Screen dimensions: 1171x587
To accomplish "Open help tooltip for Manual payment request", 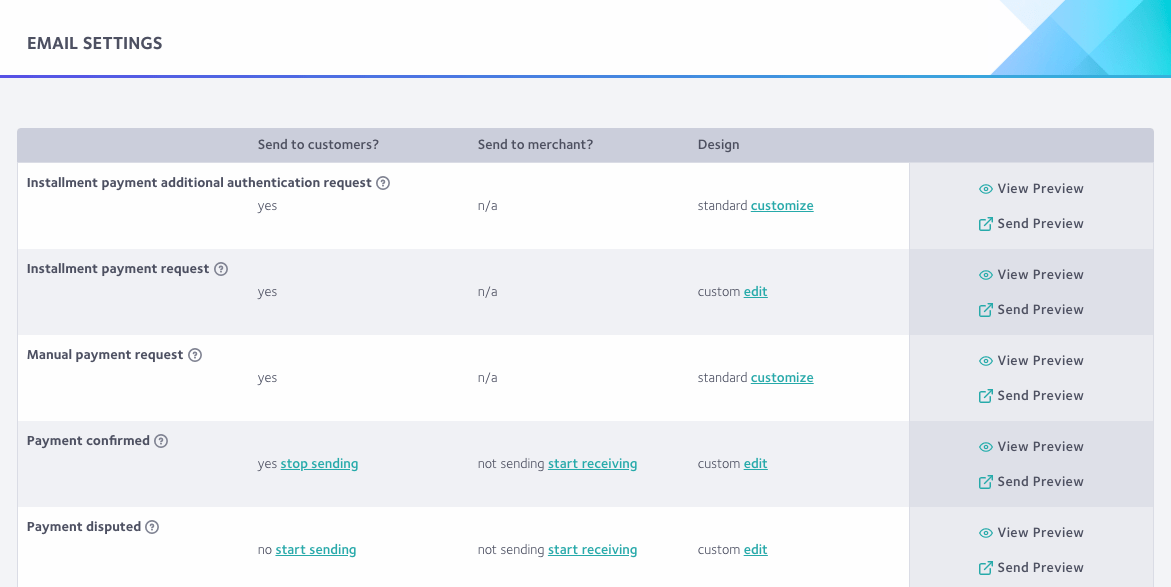I will coord(195,355).
